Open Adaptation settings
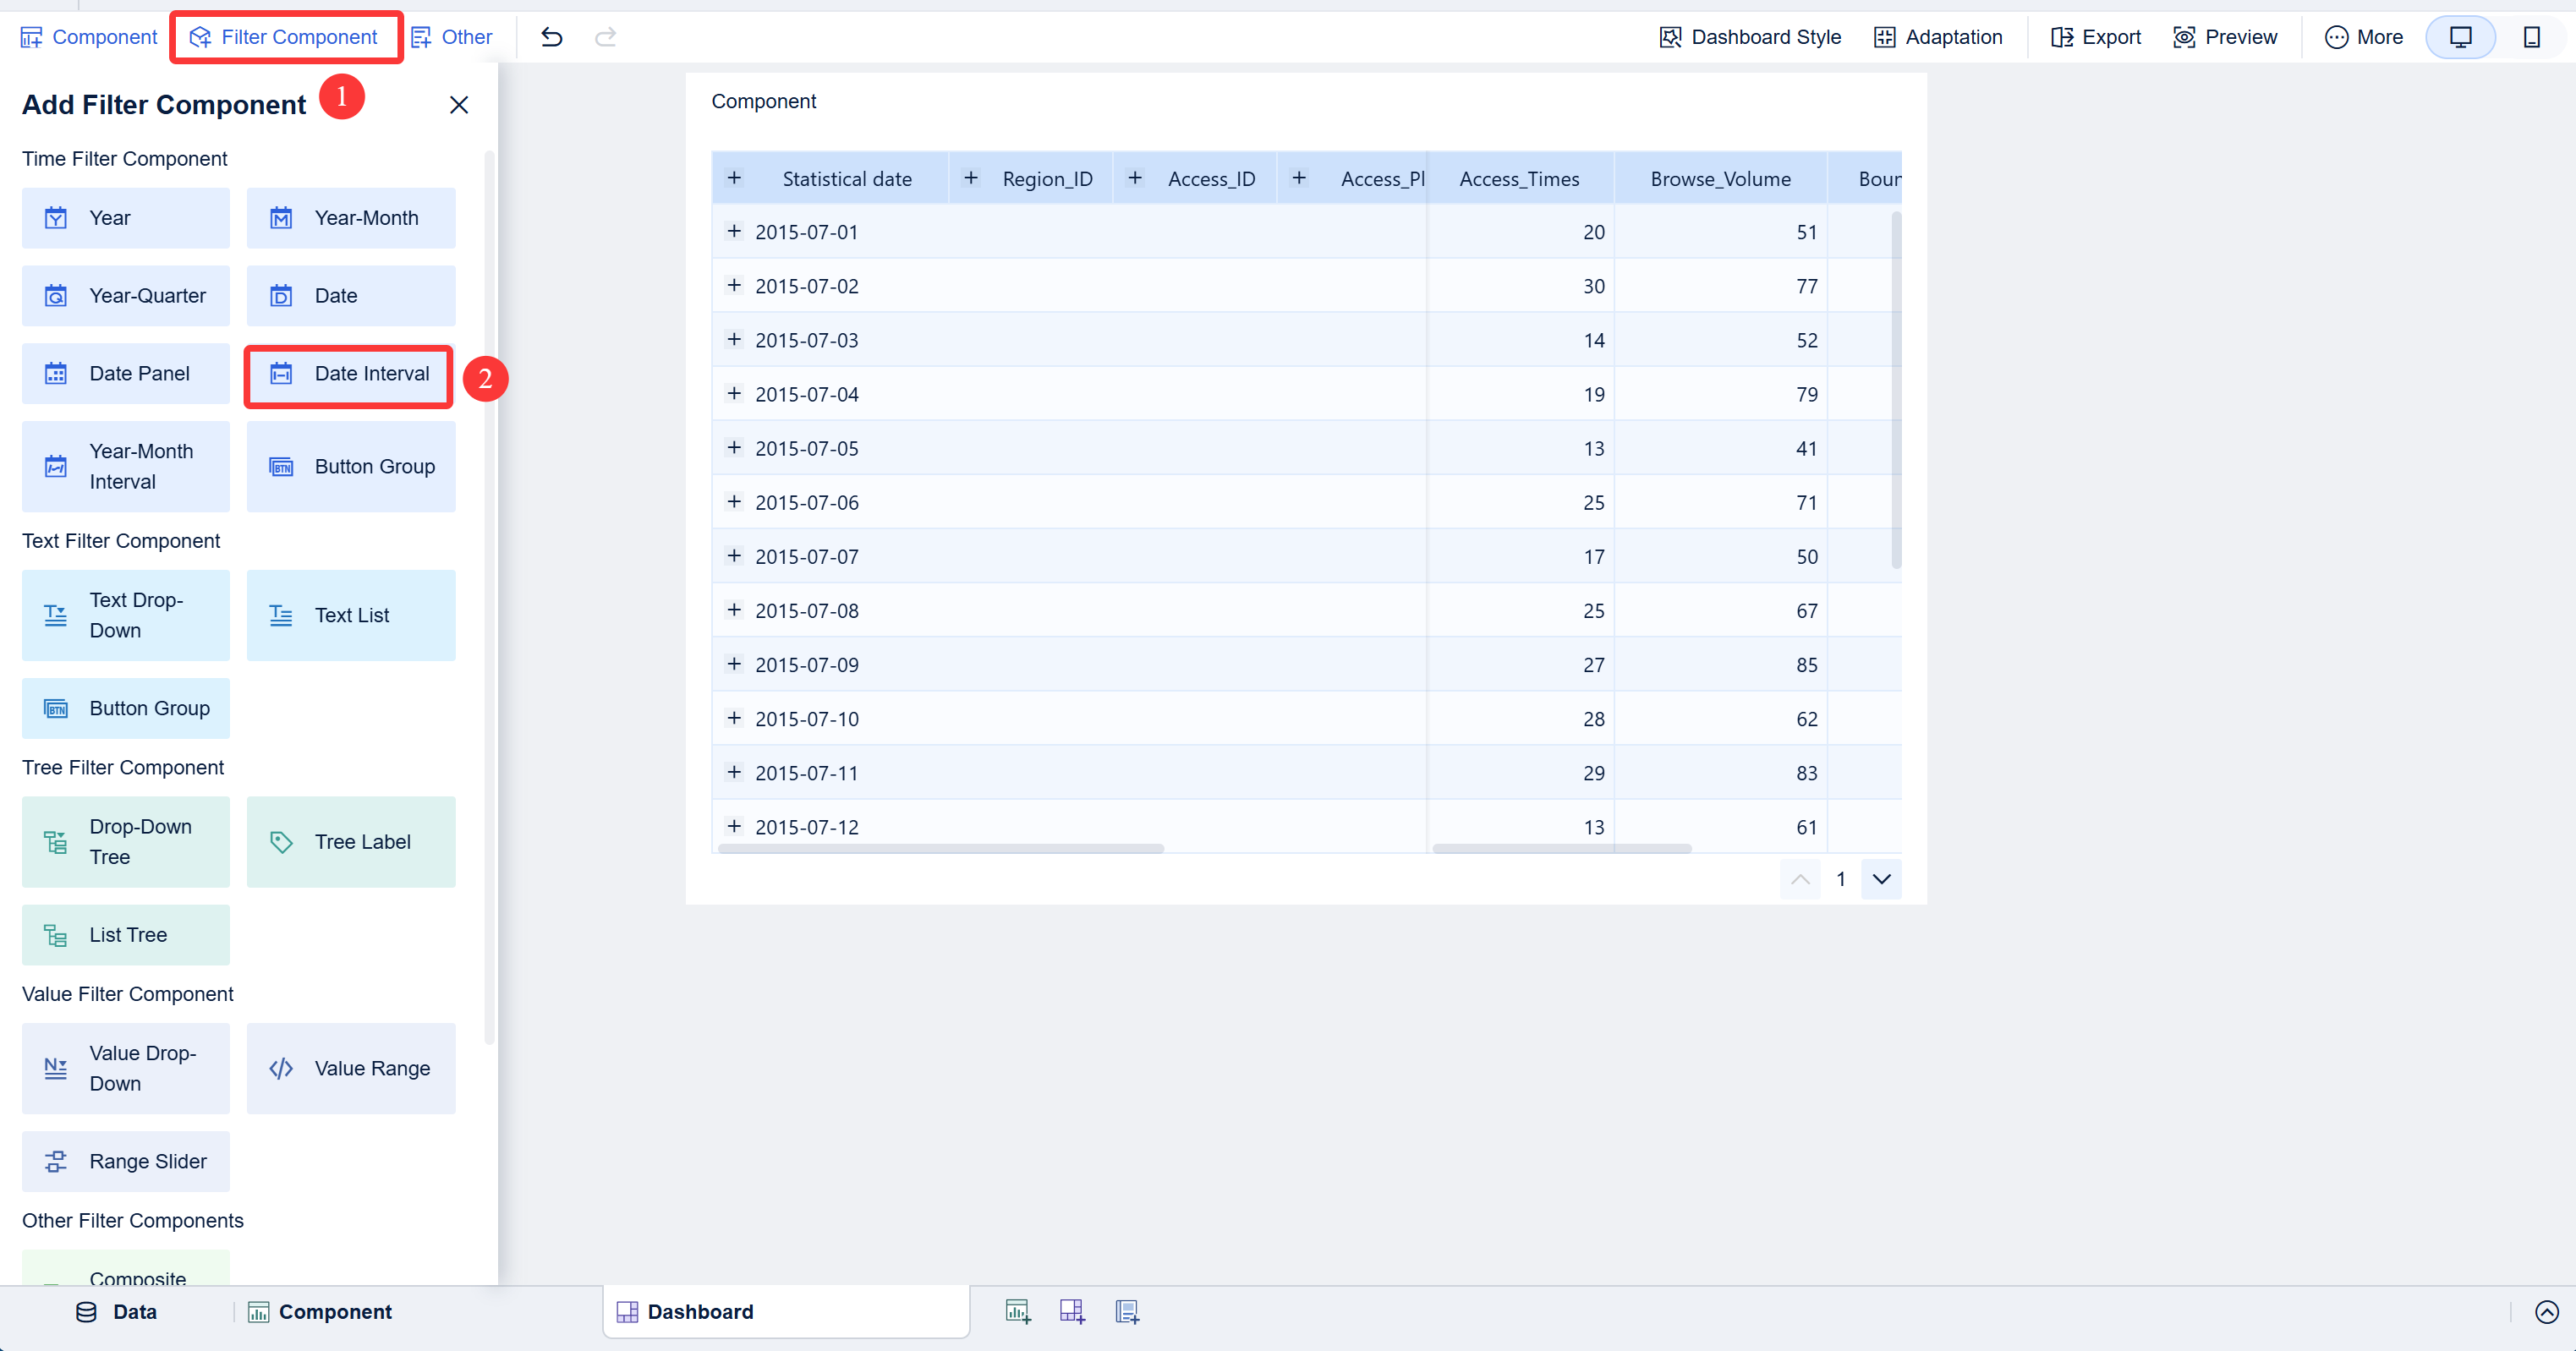The height and width of the screenshot is (1351, 2576). tap(1937, 37)
